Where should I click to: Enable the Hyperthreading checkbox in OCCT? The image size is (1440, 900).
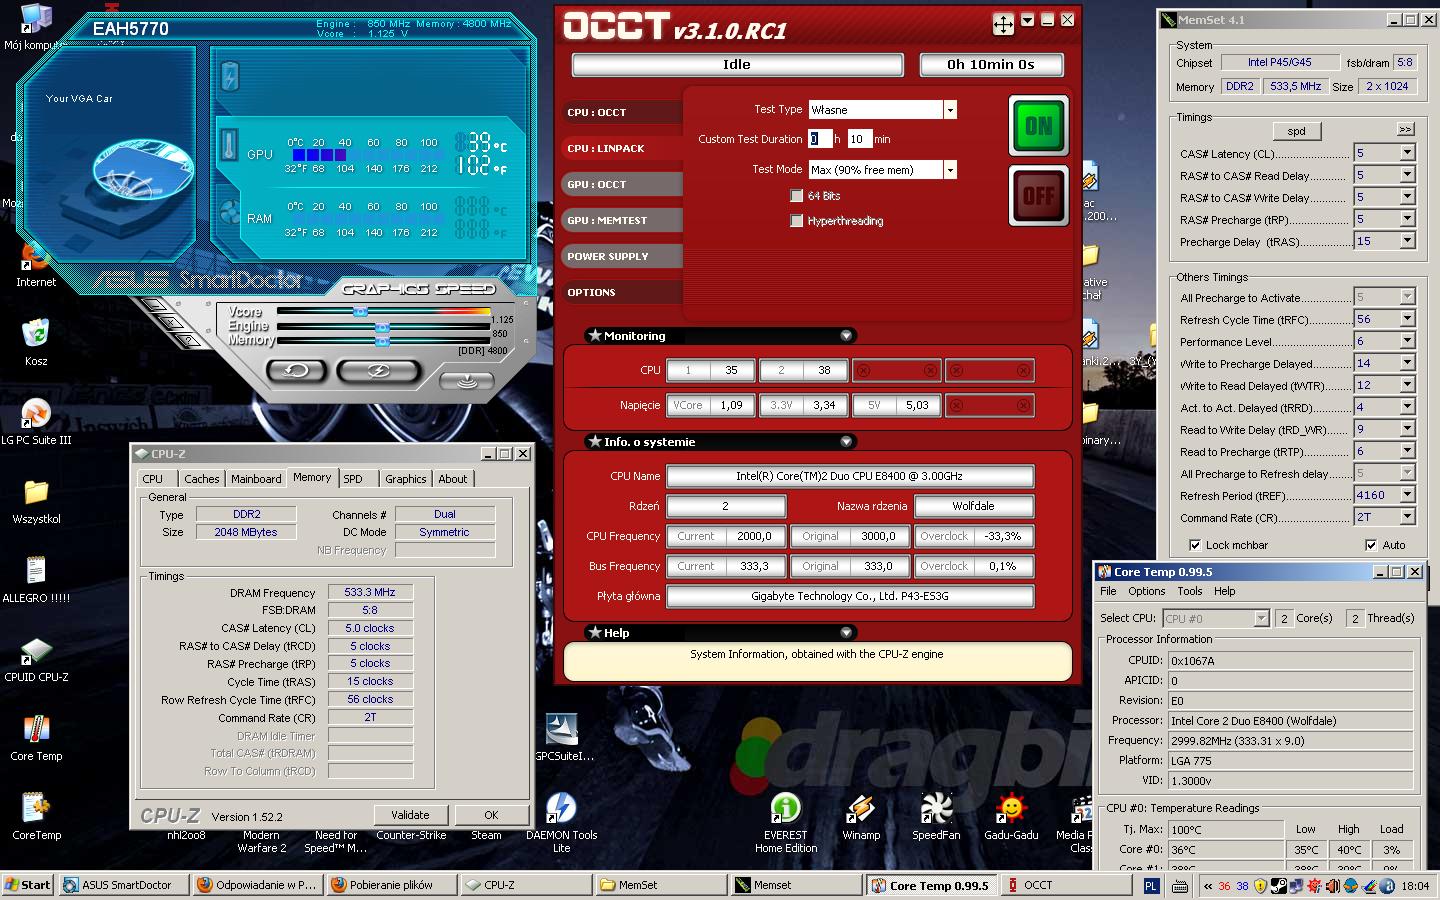tap(797, 221)
